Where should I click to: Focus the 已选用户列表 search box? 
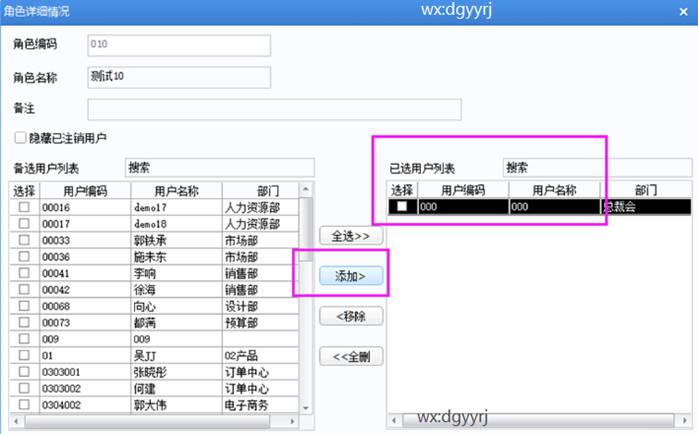tap(596, 167)
